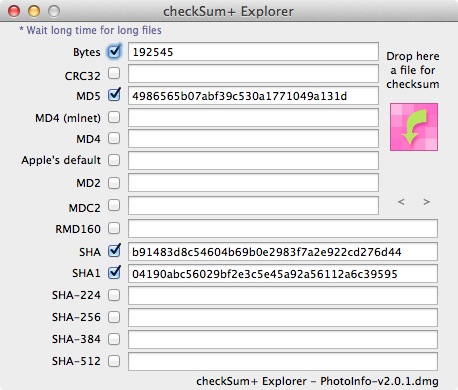This screenshot has height=390, width=458.
Task: Close the window with the red button
Action: click(x=14, y=11)
